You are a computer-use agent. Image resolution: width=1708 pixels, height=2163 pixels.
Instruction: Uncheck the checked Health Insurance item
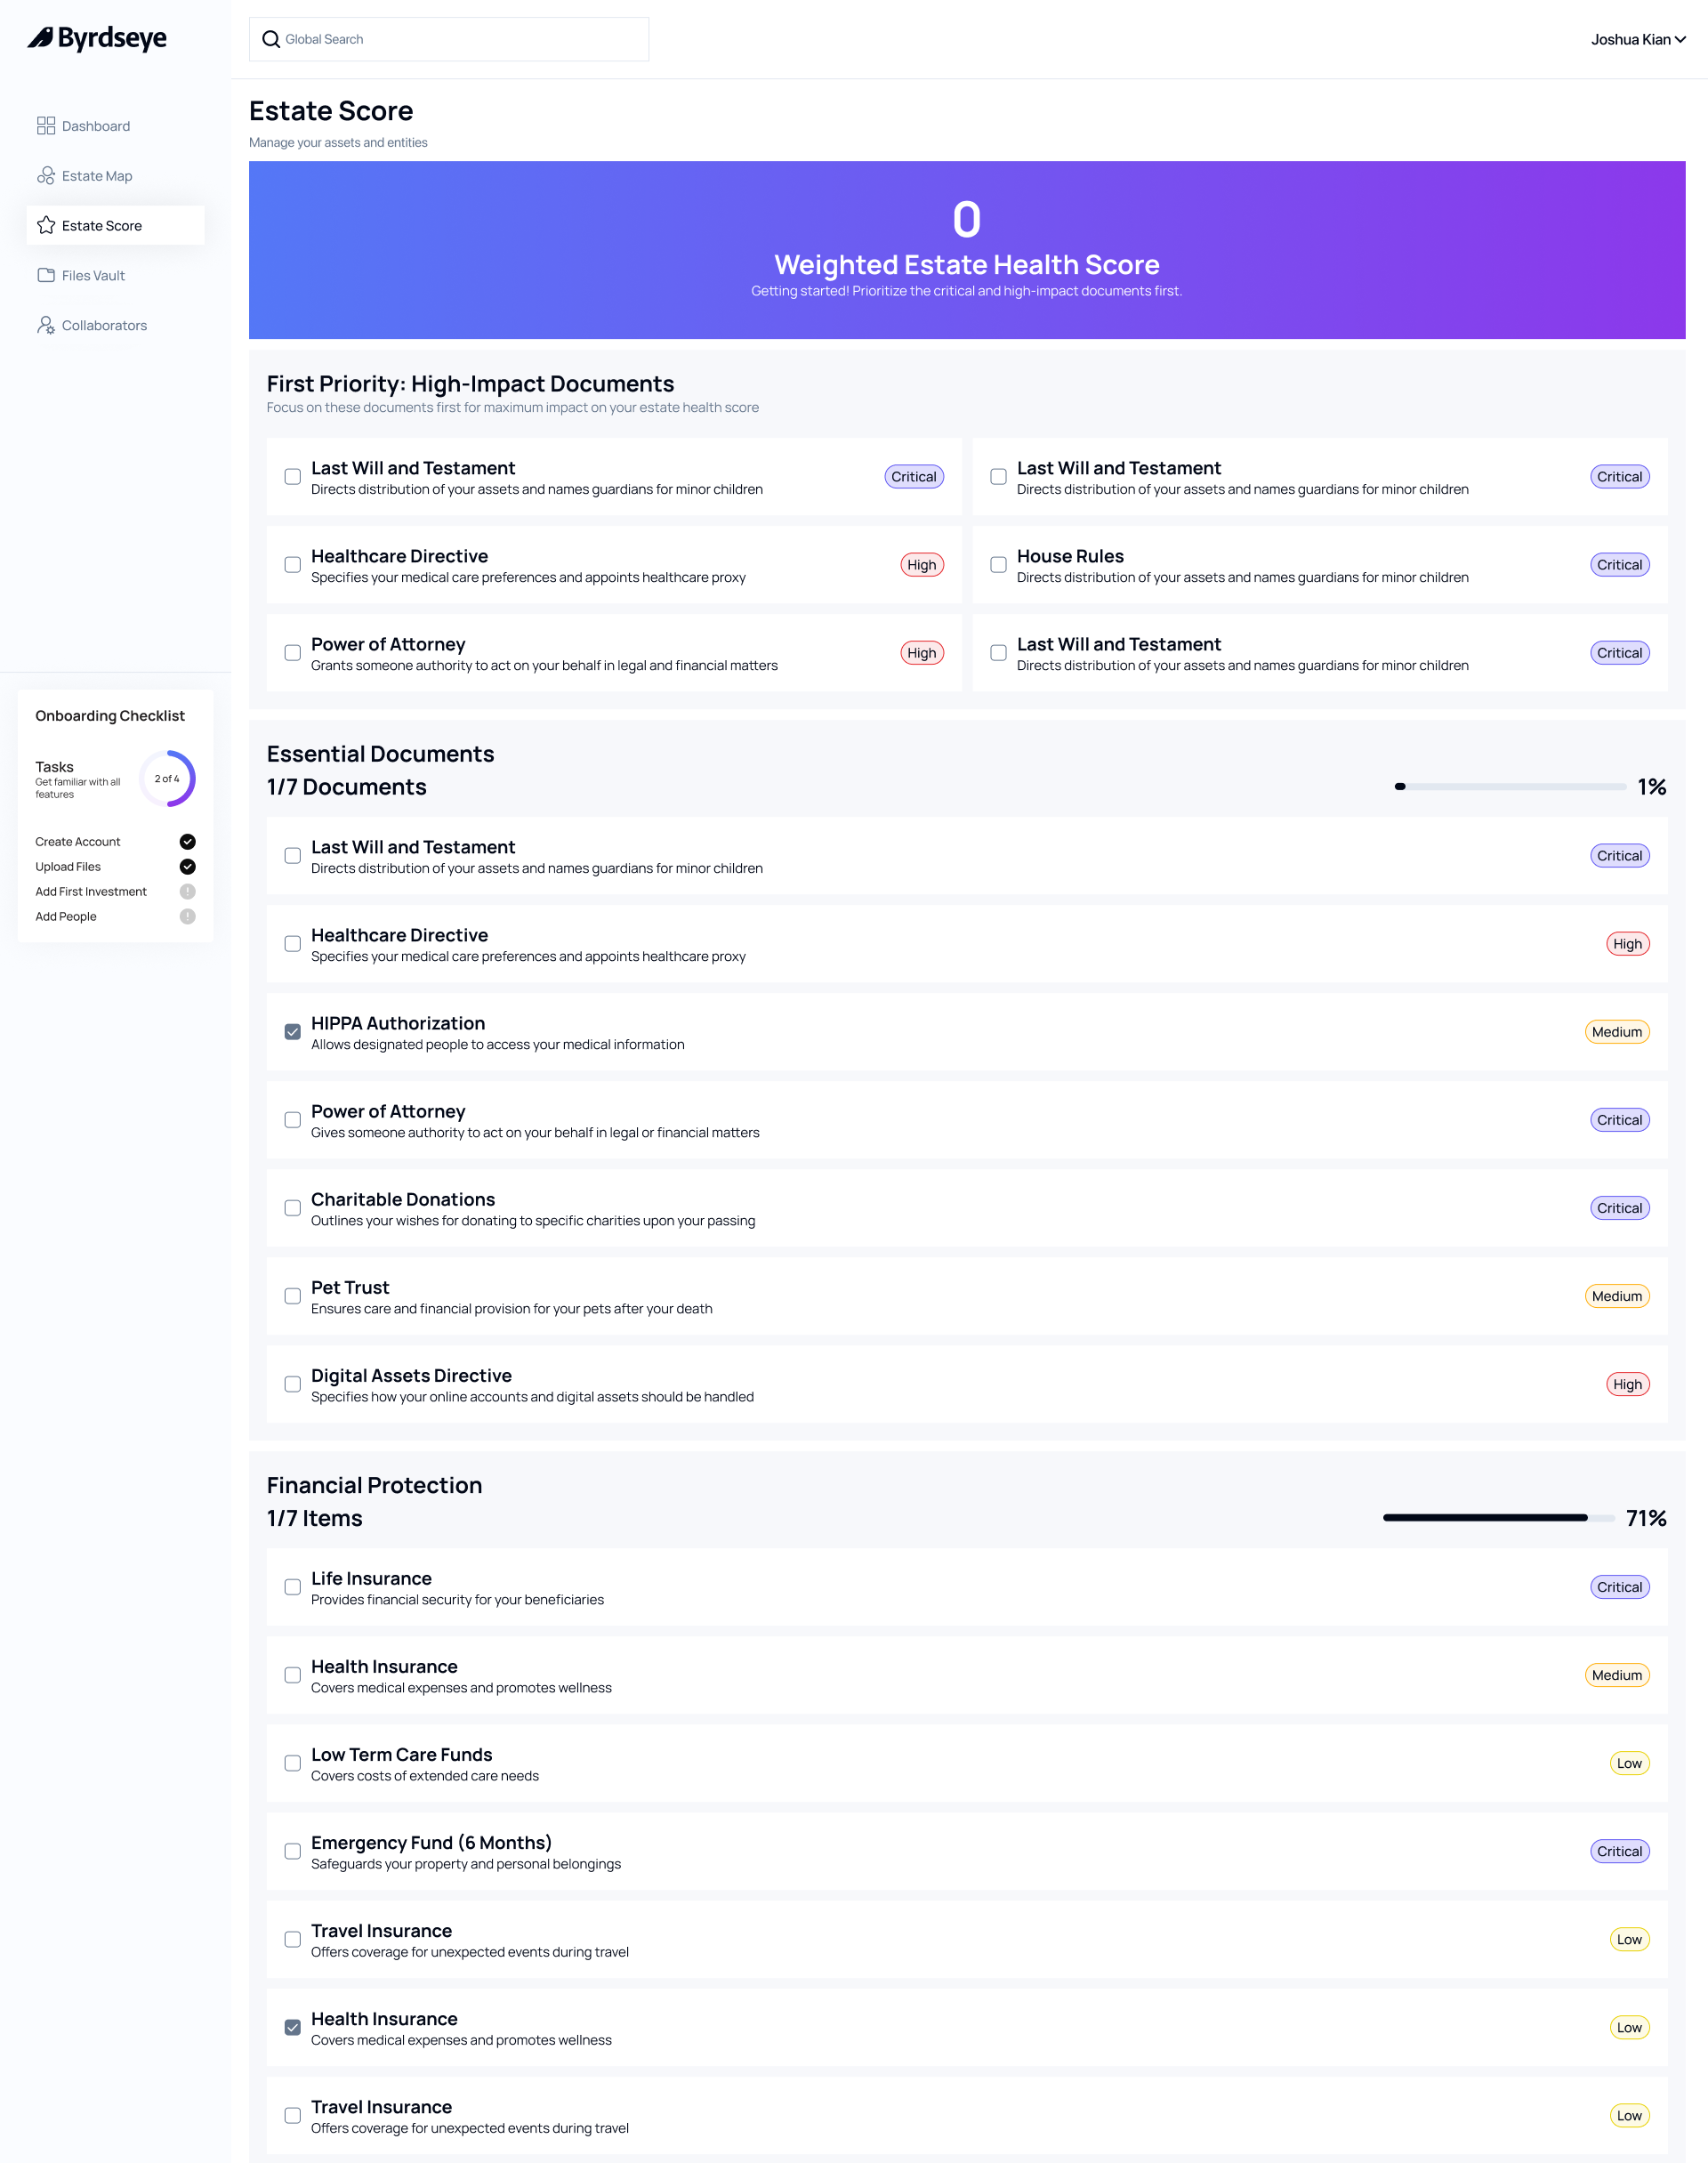click(292, 2027)
